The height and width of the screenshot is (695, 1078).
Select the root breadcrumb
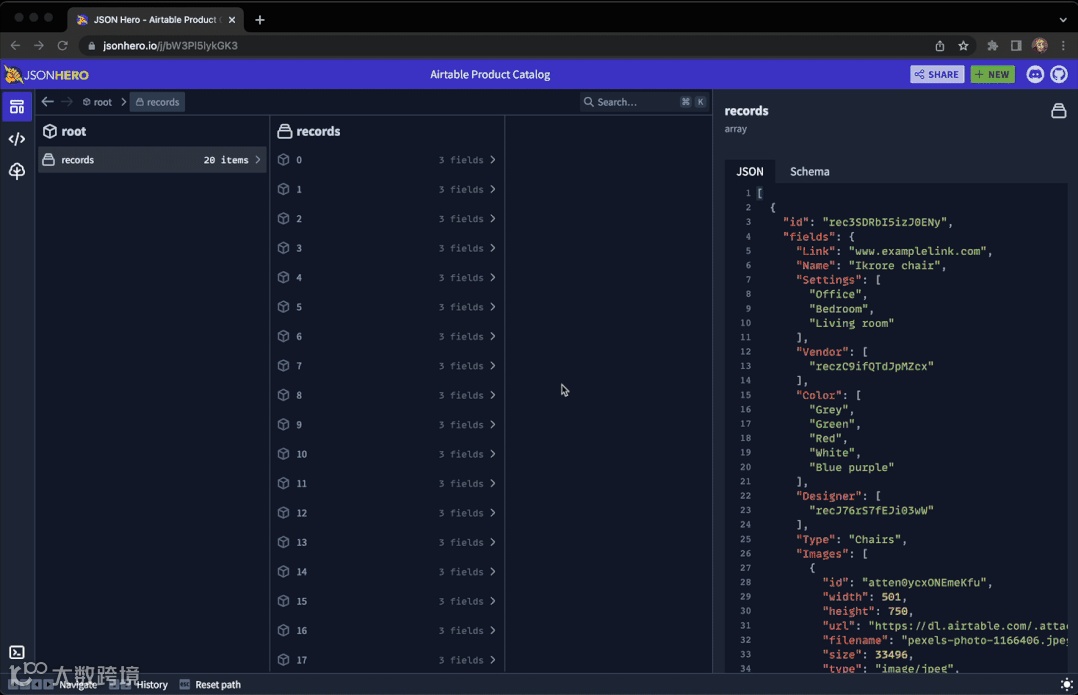(97, 102)
